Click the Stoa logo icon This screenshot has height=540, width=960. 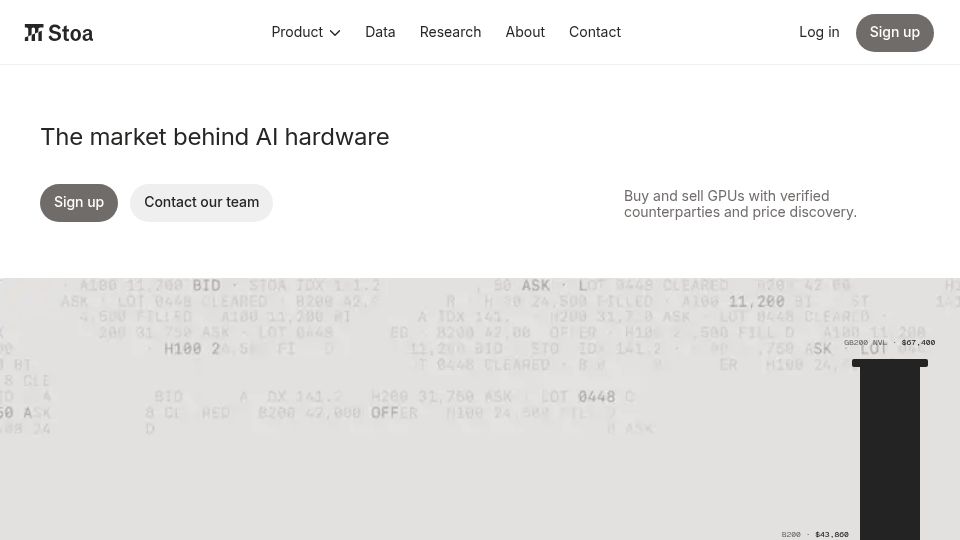click(34, 32)
